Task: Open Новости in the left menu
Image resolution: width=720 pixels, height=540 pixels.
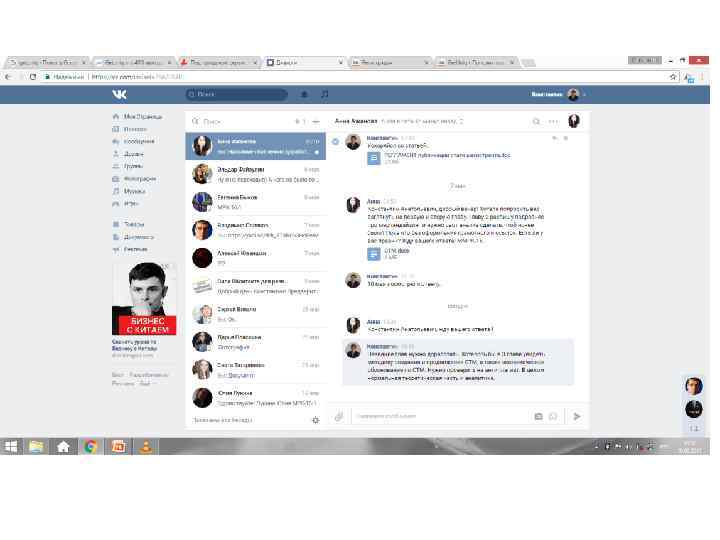Action: pyautogui.click(x=135, y=129)
